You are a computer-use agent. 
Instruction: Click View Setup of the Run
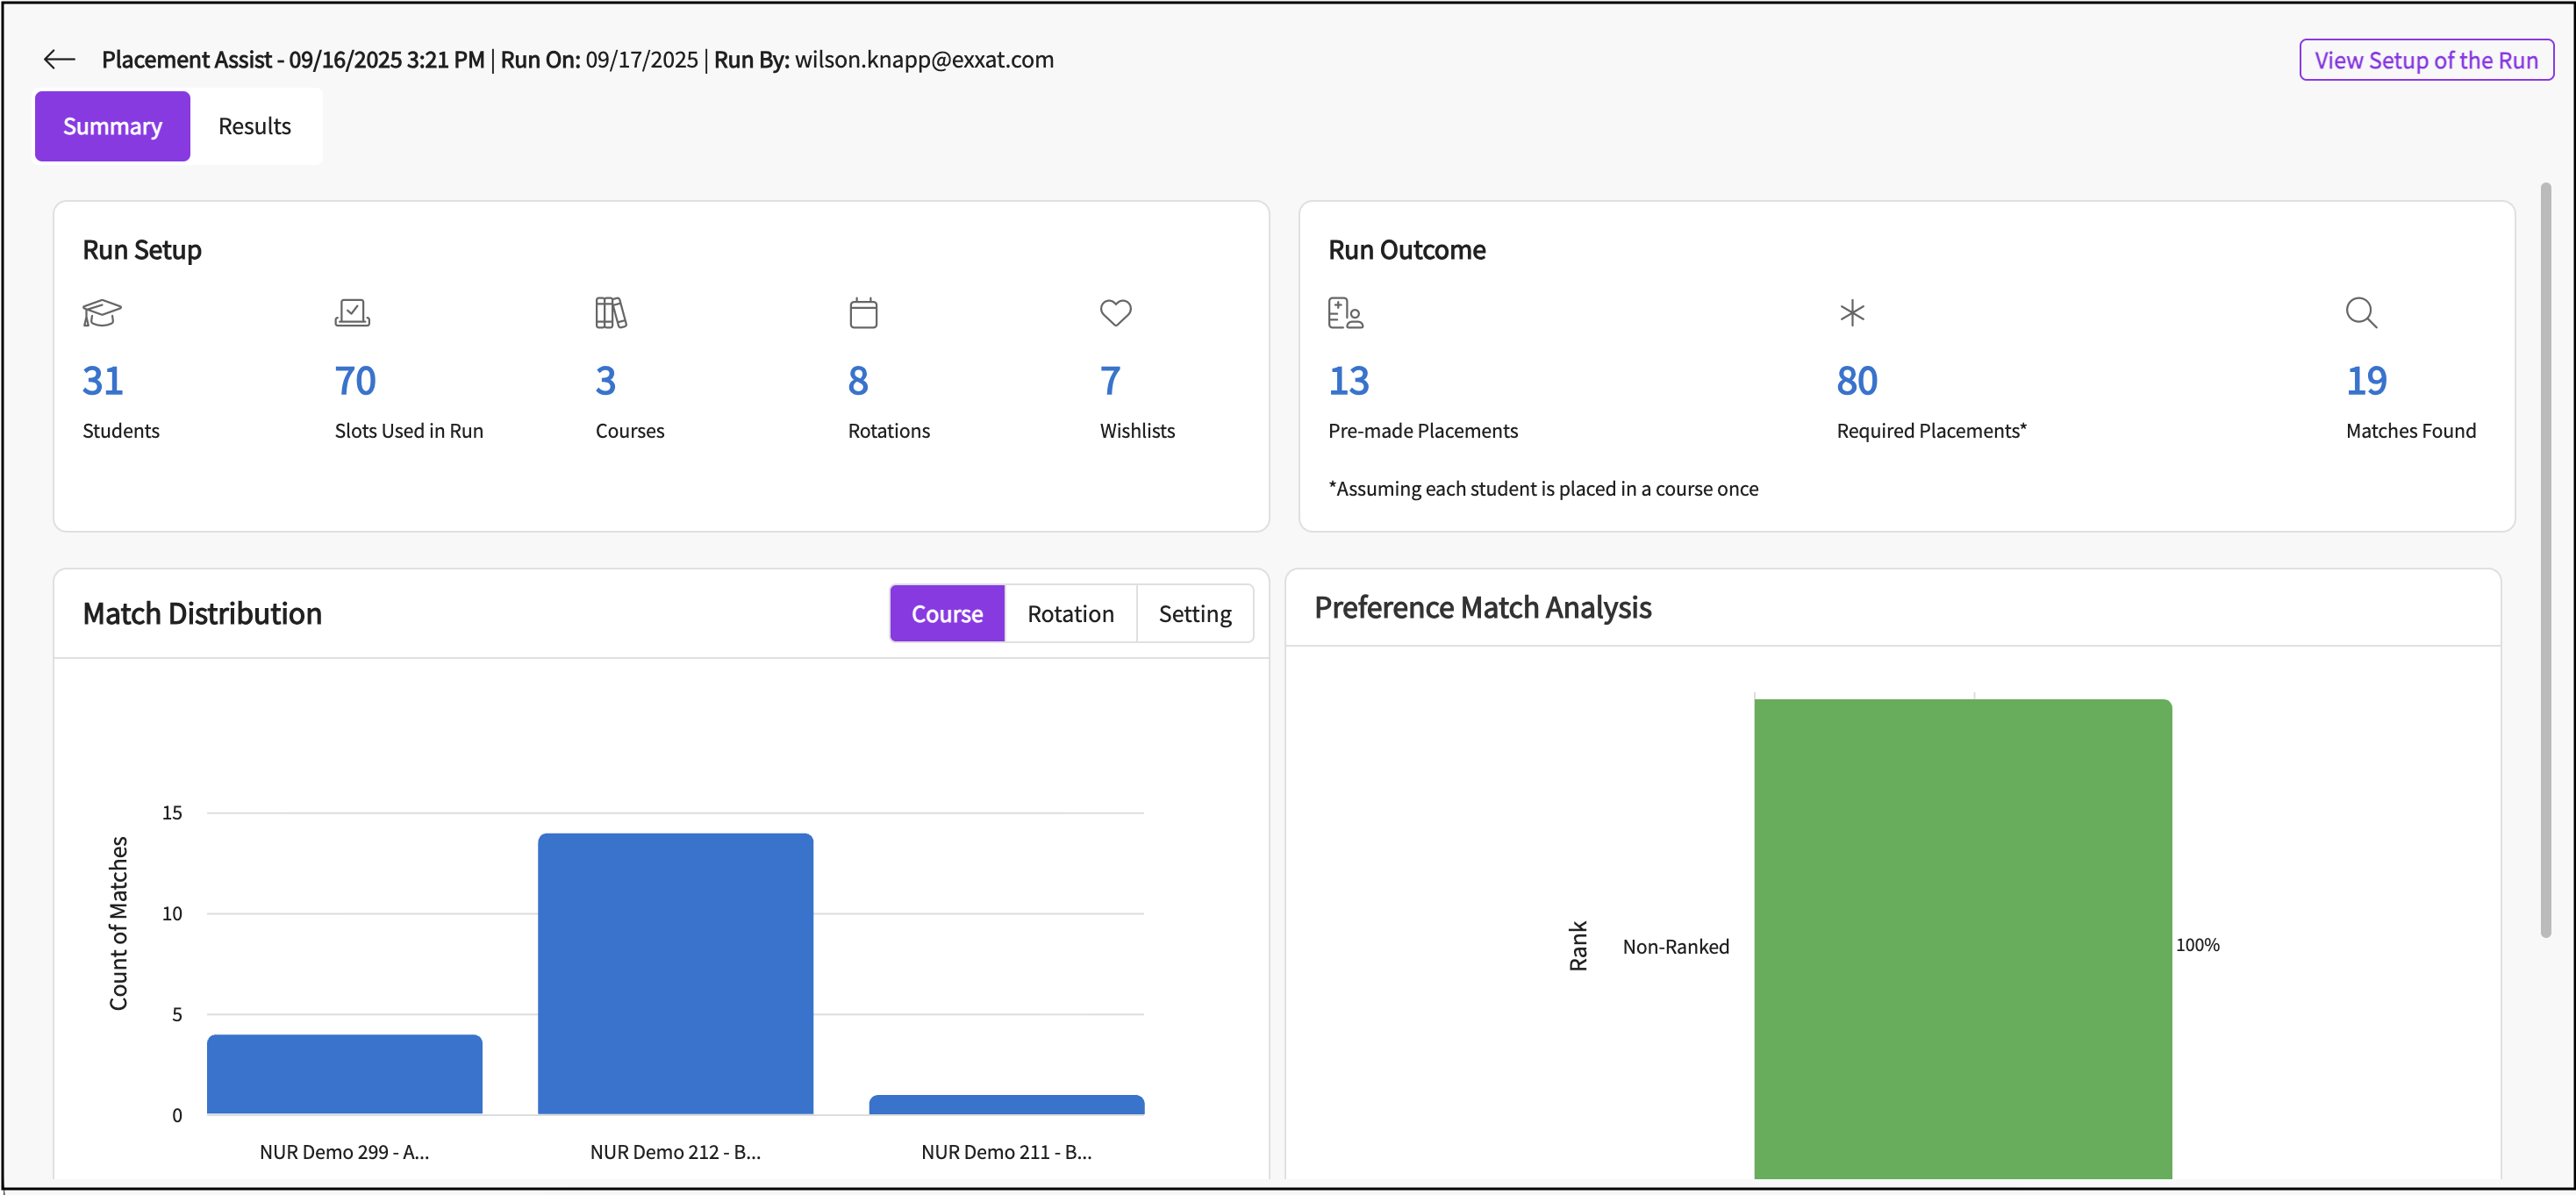click(x=2425, y=60)
